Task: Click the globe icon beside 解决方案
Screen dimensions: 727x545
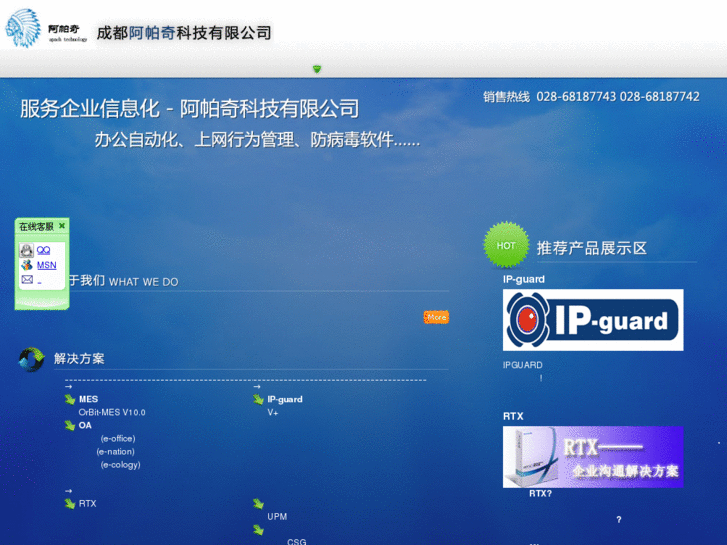Action: pyautogui.click(x=31, y=359)
